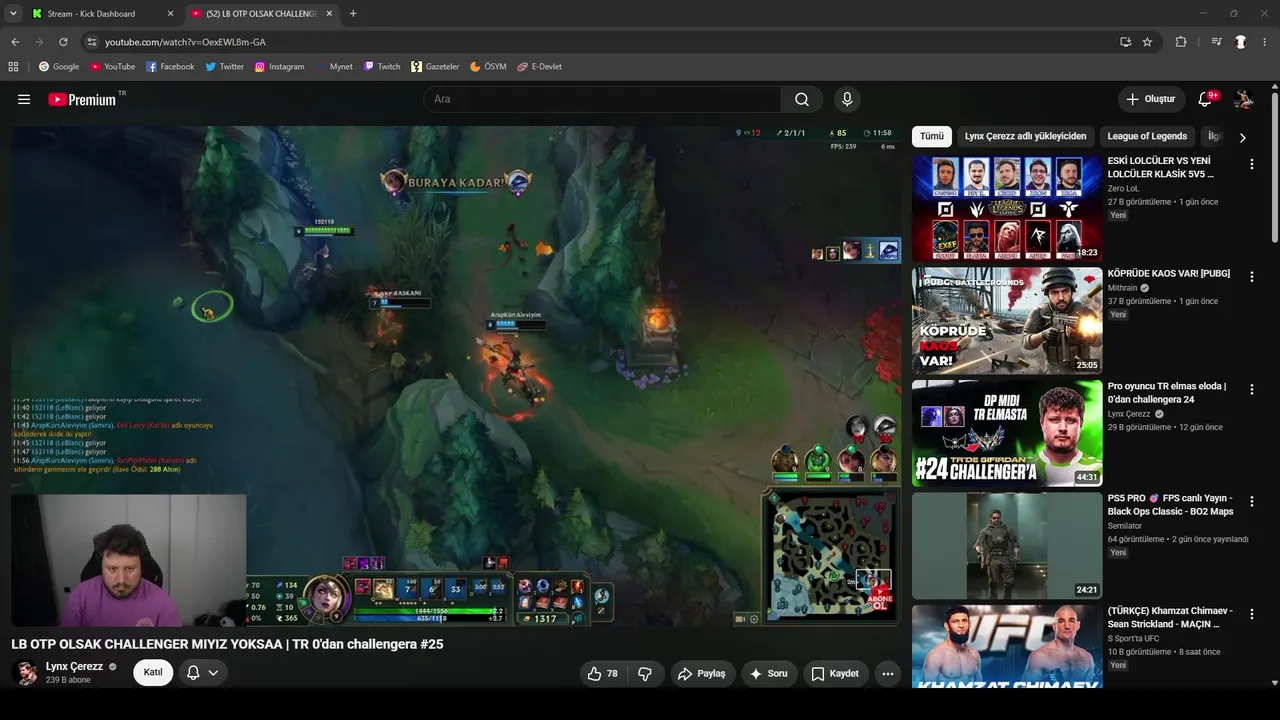
Task: Open Mynet bookmark
Action: pyautogui.click(x=334, y=67)
